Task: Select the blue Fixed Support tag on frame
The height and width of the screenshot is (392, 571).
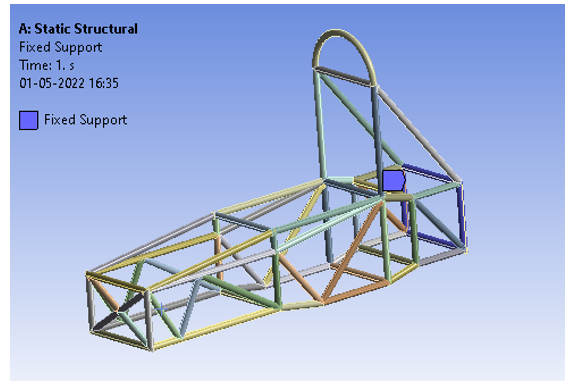Action: click(393, 180)
